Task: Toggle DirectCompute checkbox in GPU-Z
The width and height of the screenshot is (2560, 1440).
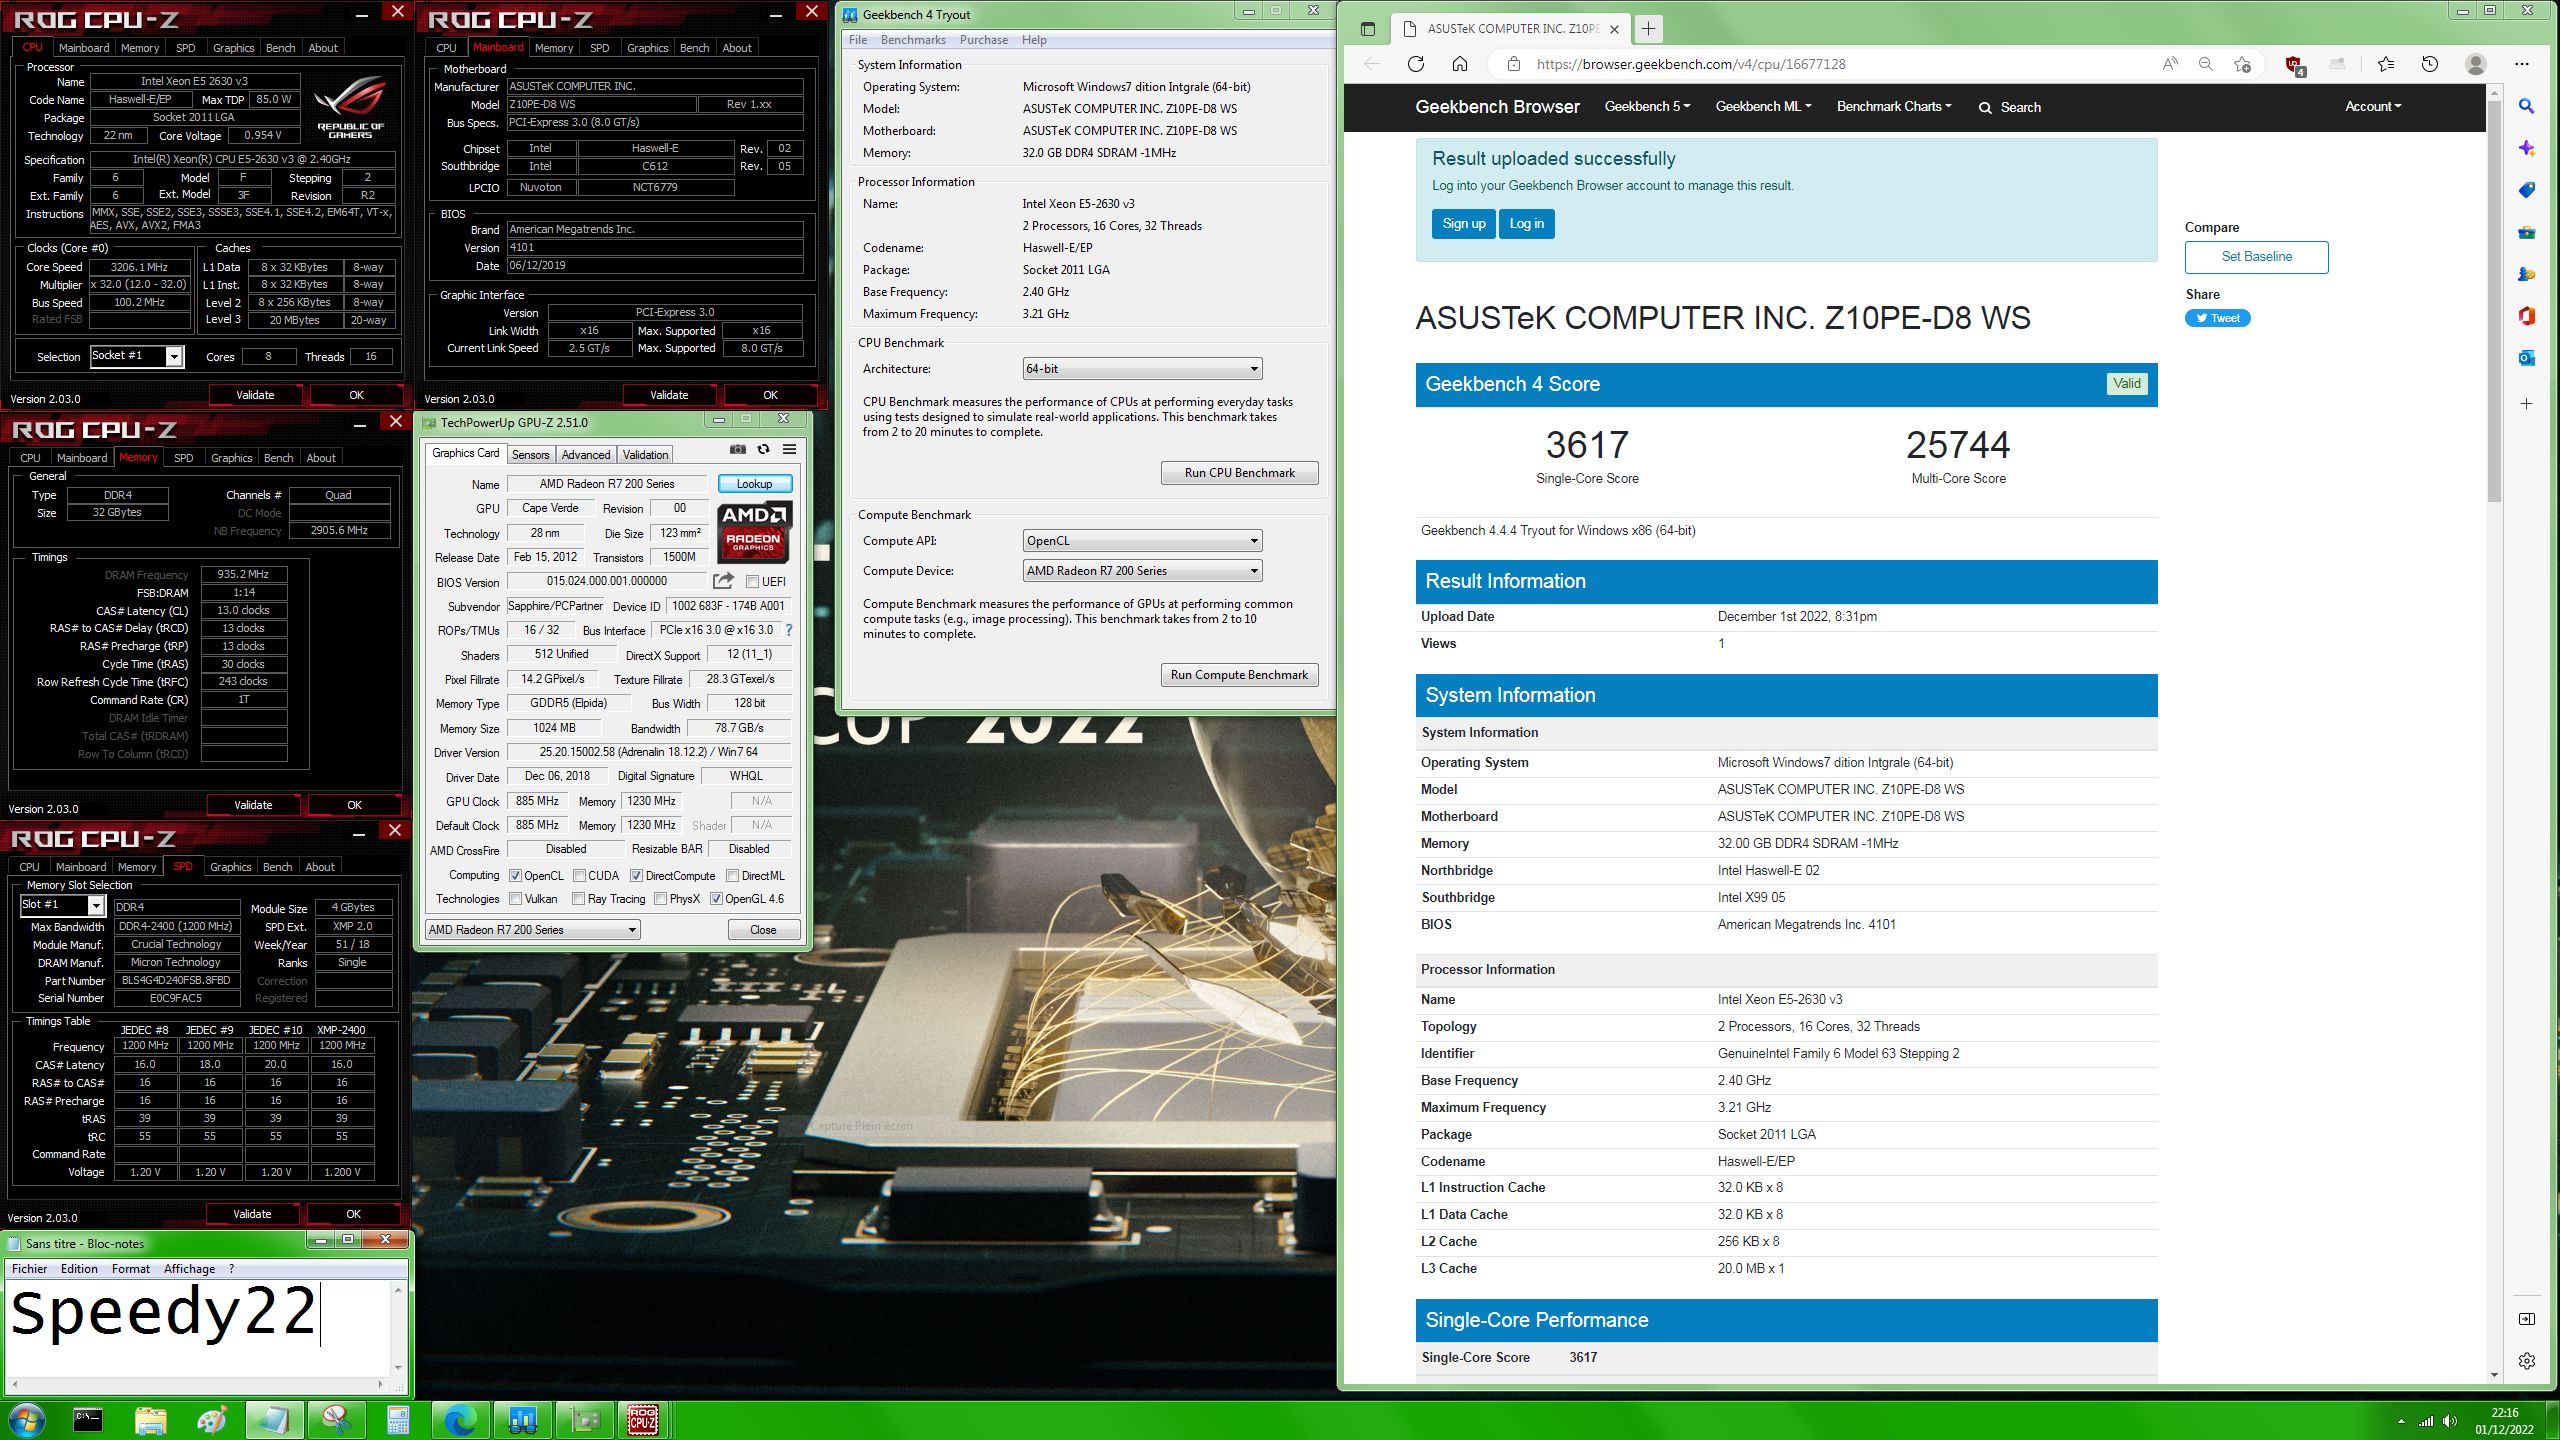Action: (x=636, y=875)
